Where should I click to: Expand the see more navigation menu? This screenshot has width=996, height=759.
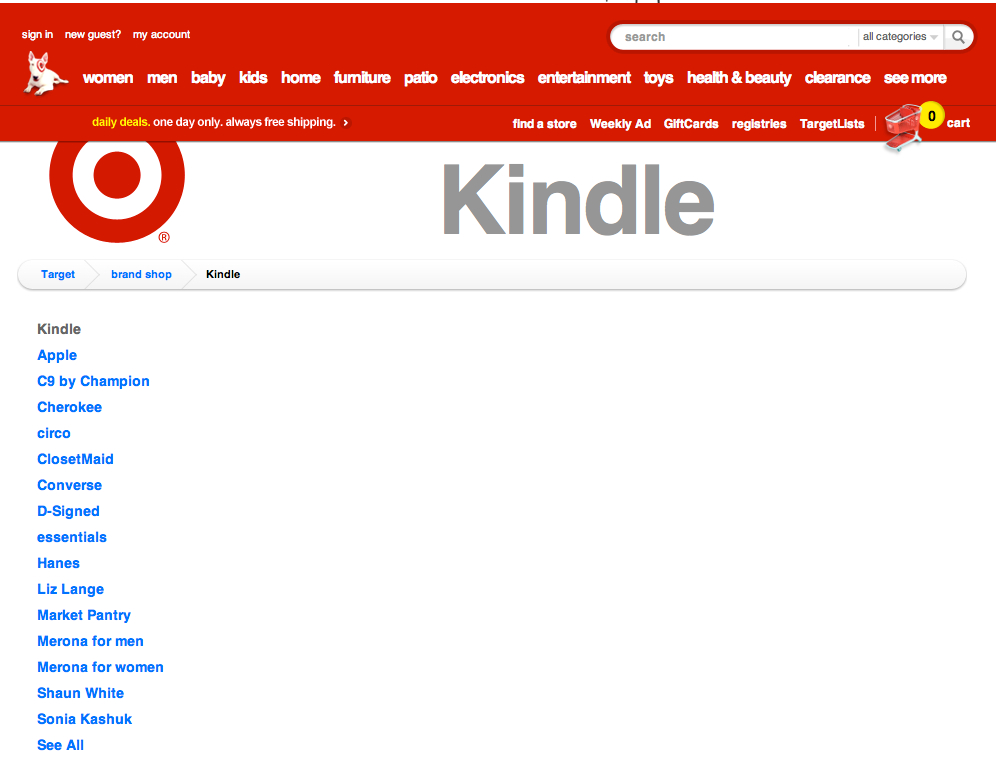914,77
